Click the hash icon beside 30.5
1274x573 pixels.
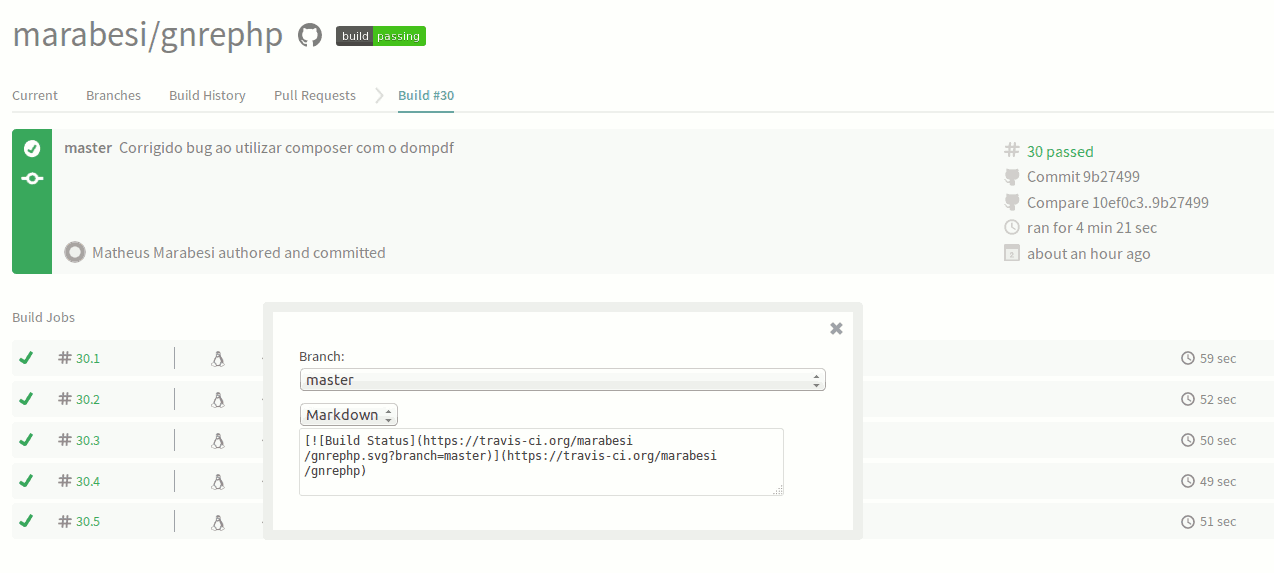[x=65, y=522]
